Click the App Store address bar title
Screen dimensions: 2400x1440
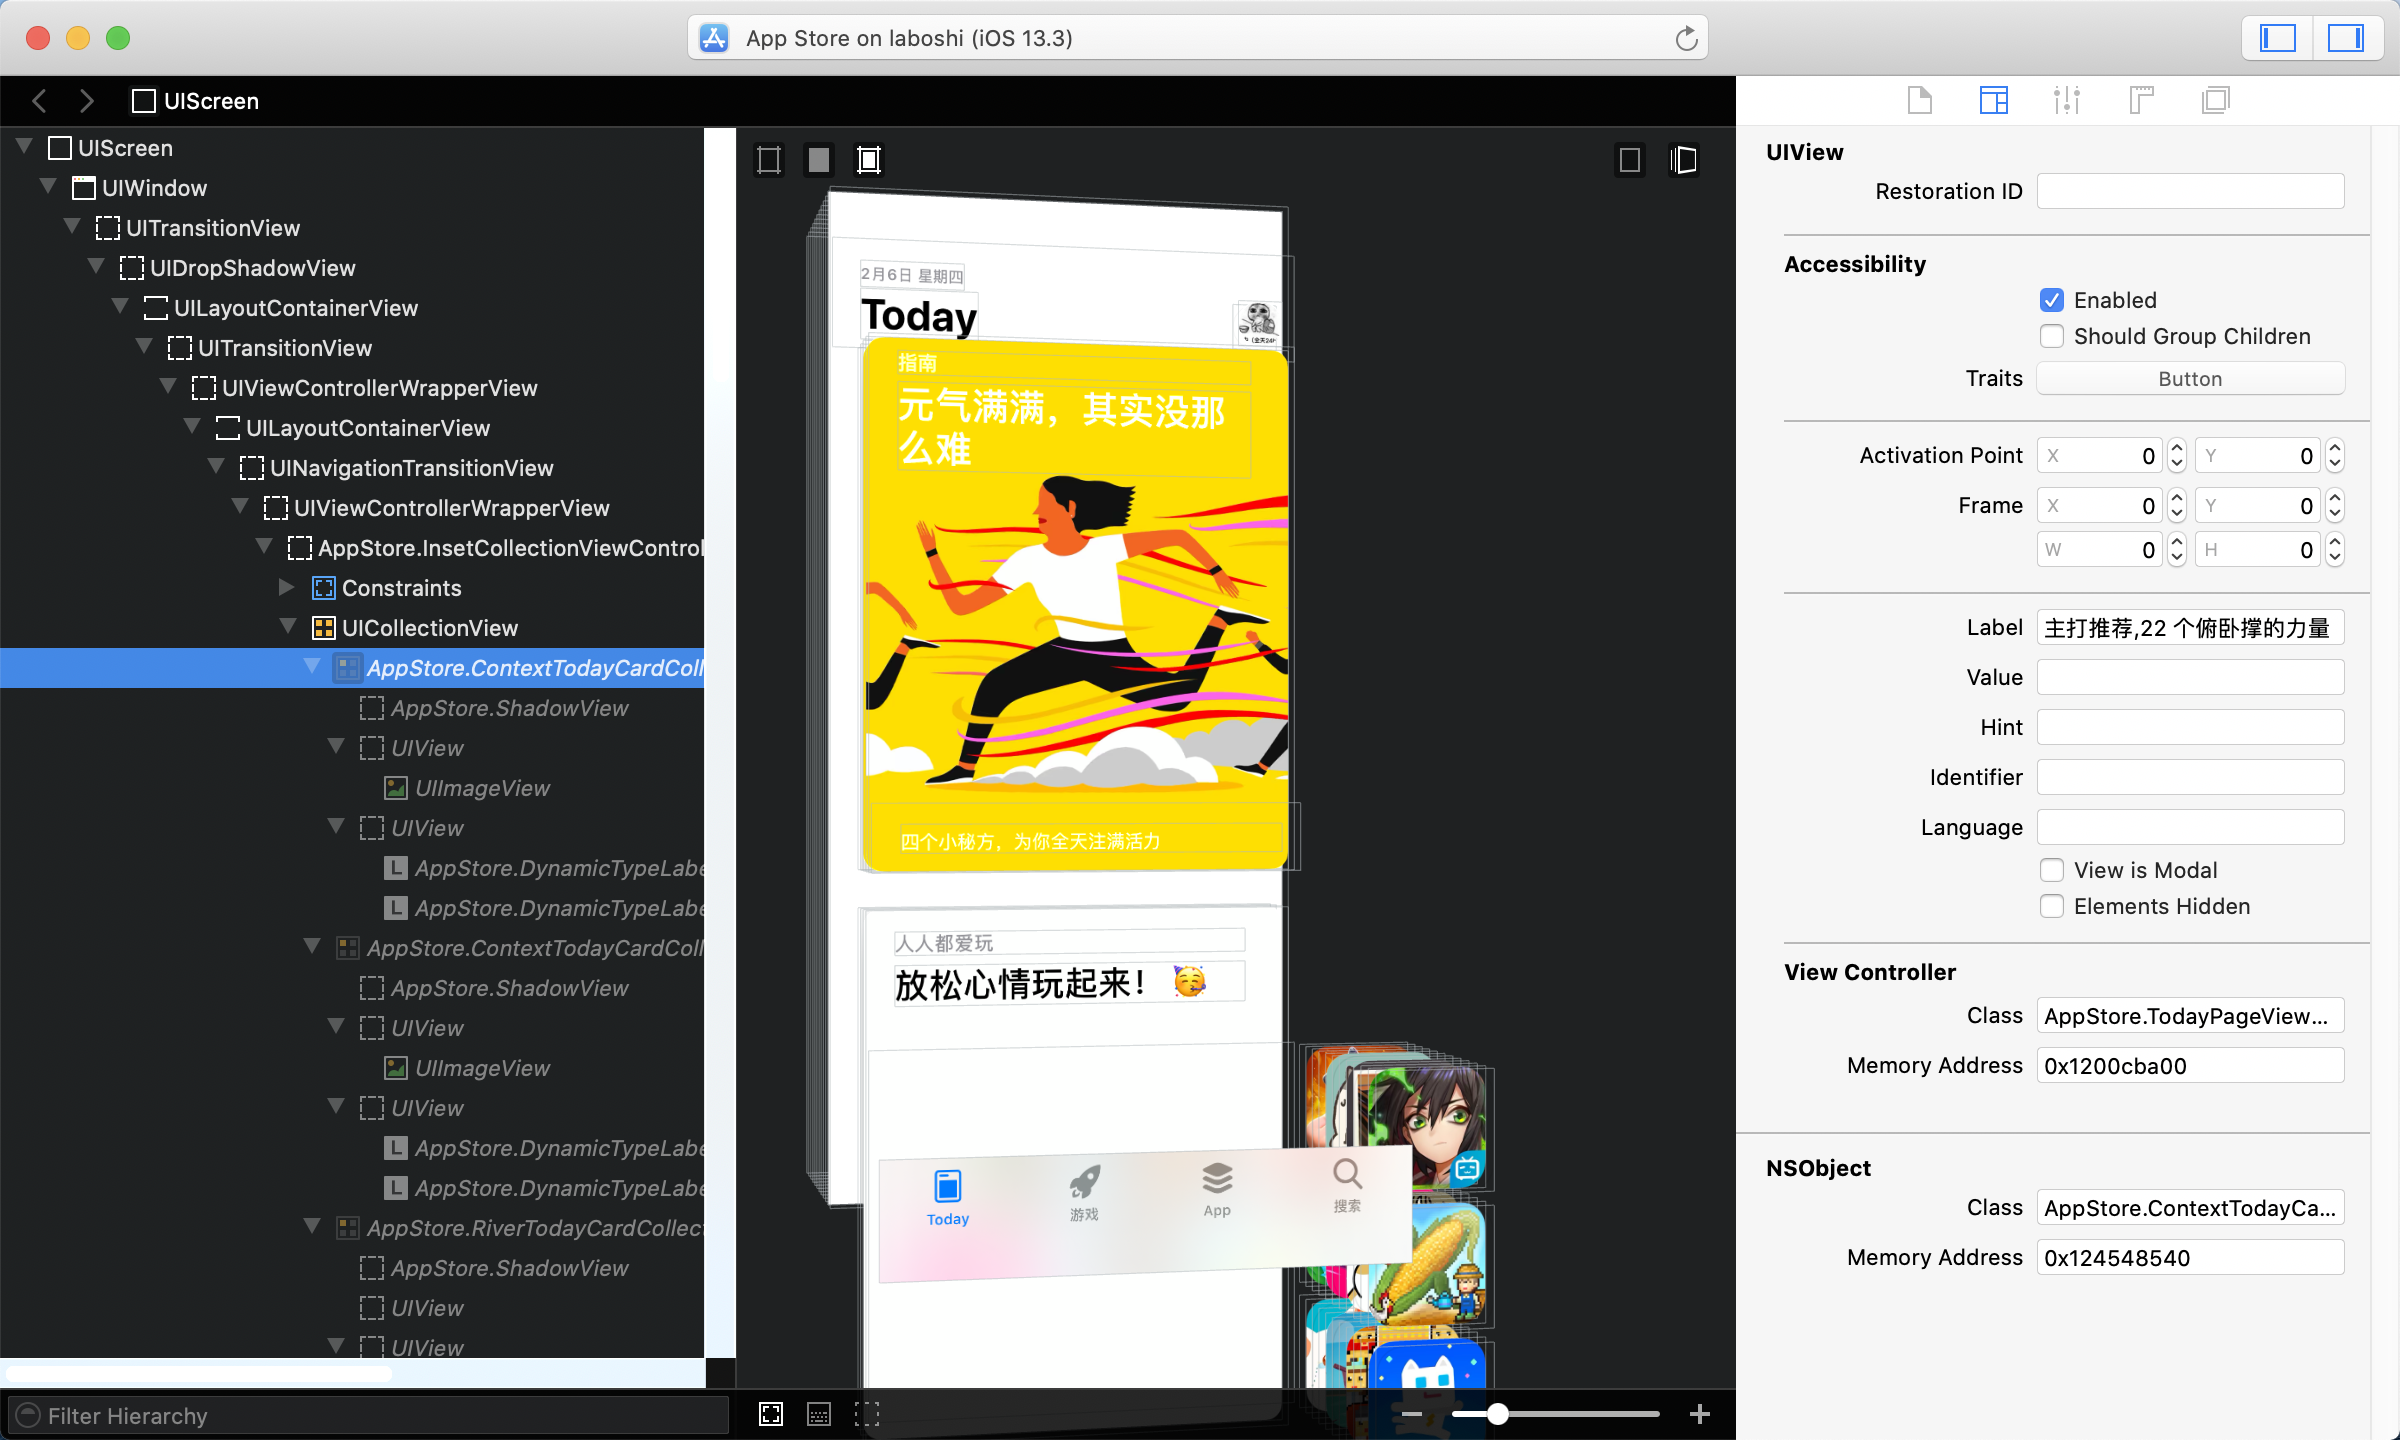pos(909,39)
